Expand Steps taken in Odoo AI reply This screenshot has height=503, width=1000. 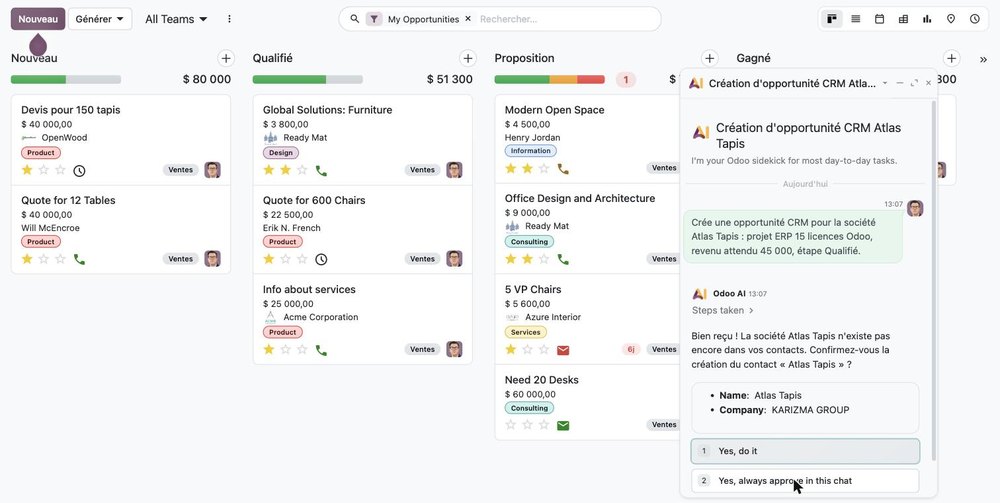pyautogui.click(x=723, y=310)
